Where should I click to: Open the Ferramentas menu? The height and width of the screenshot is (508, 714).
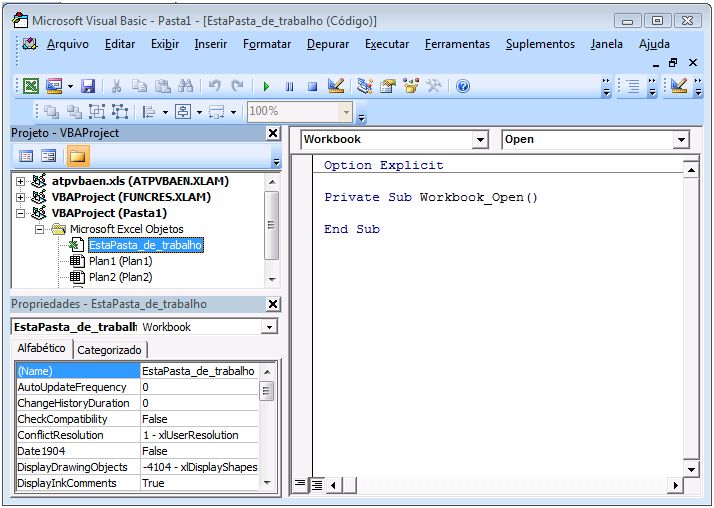point(457,44)
